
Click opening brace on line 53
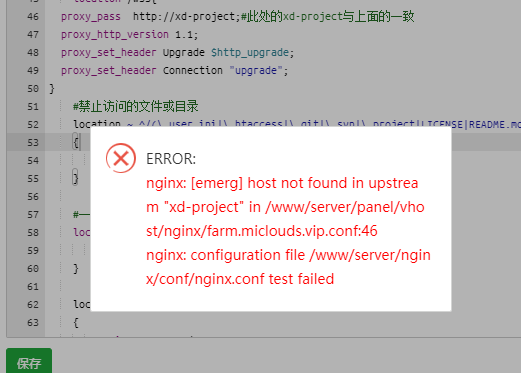click(76, 142)
